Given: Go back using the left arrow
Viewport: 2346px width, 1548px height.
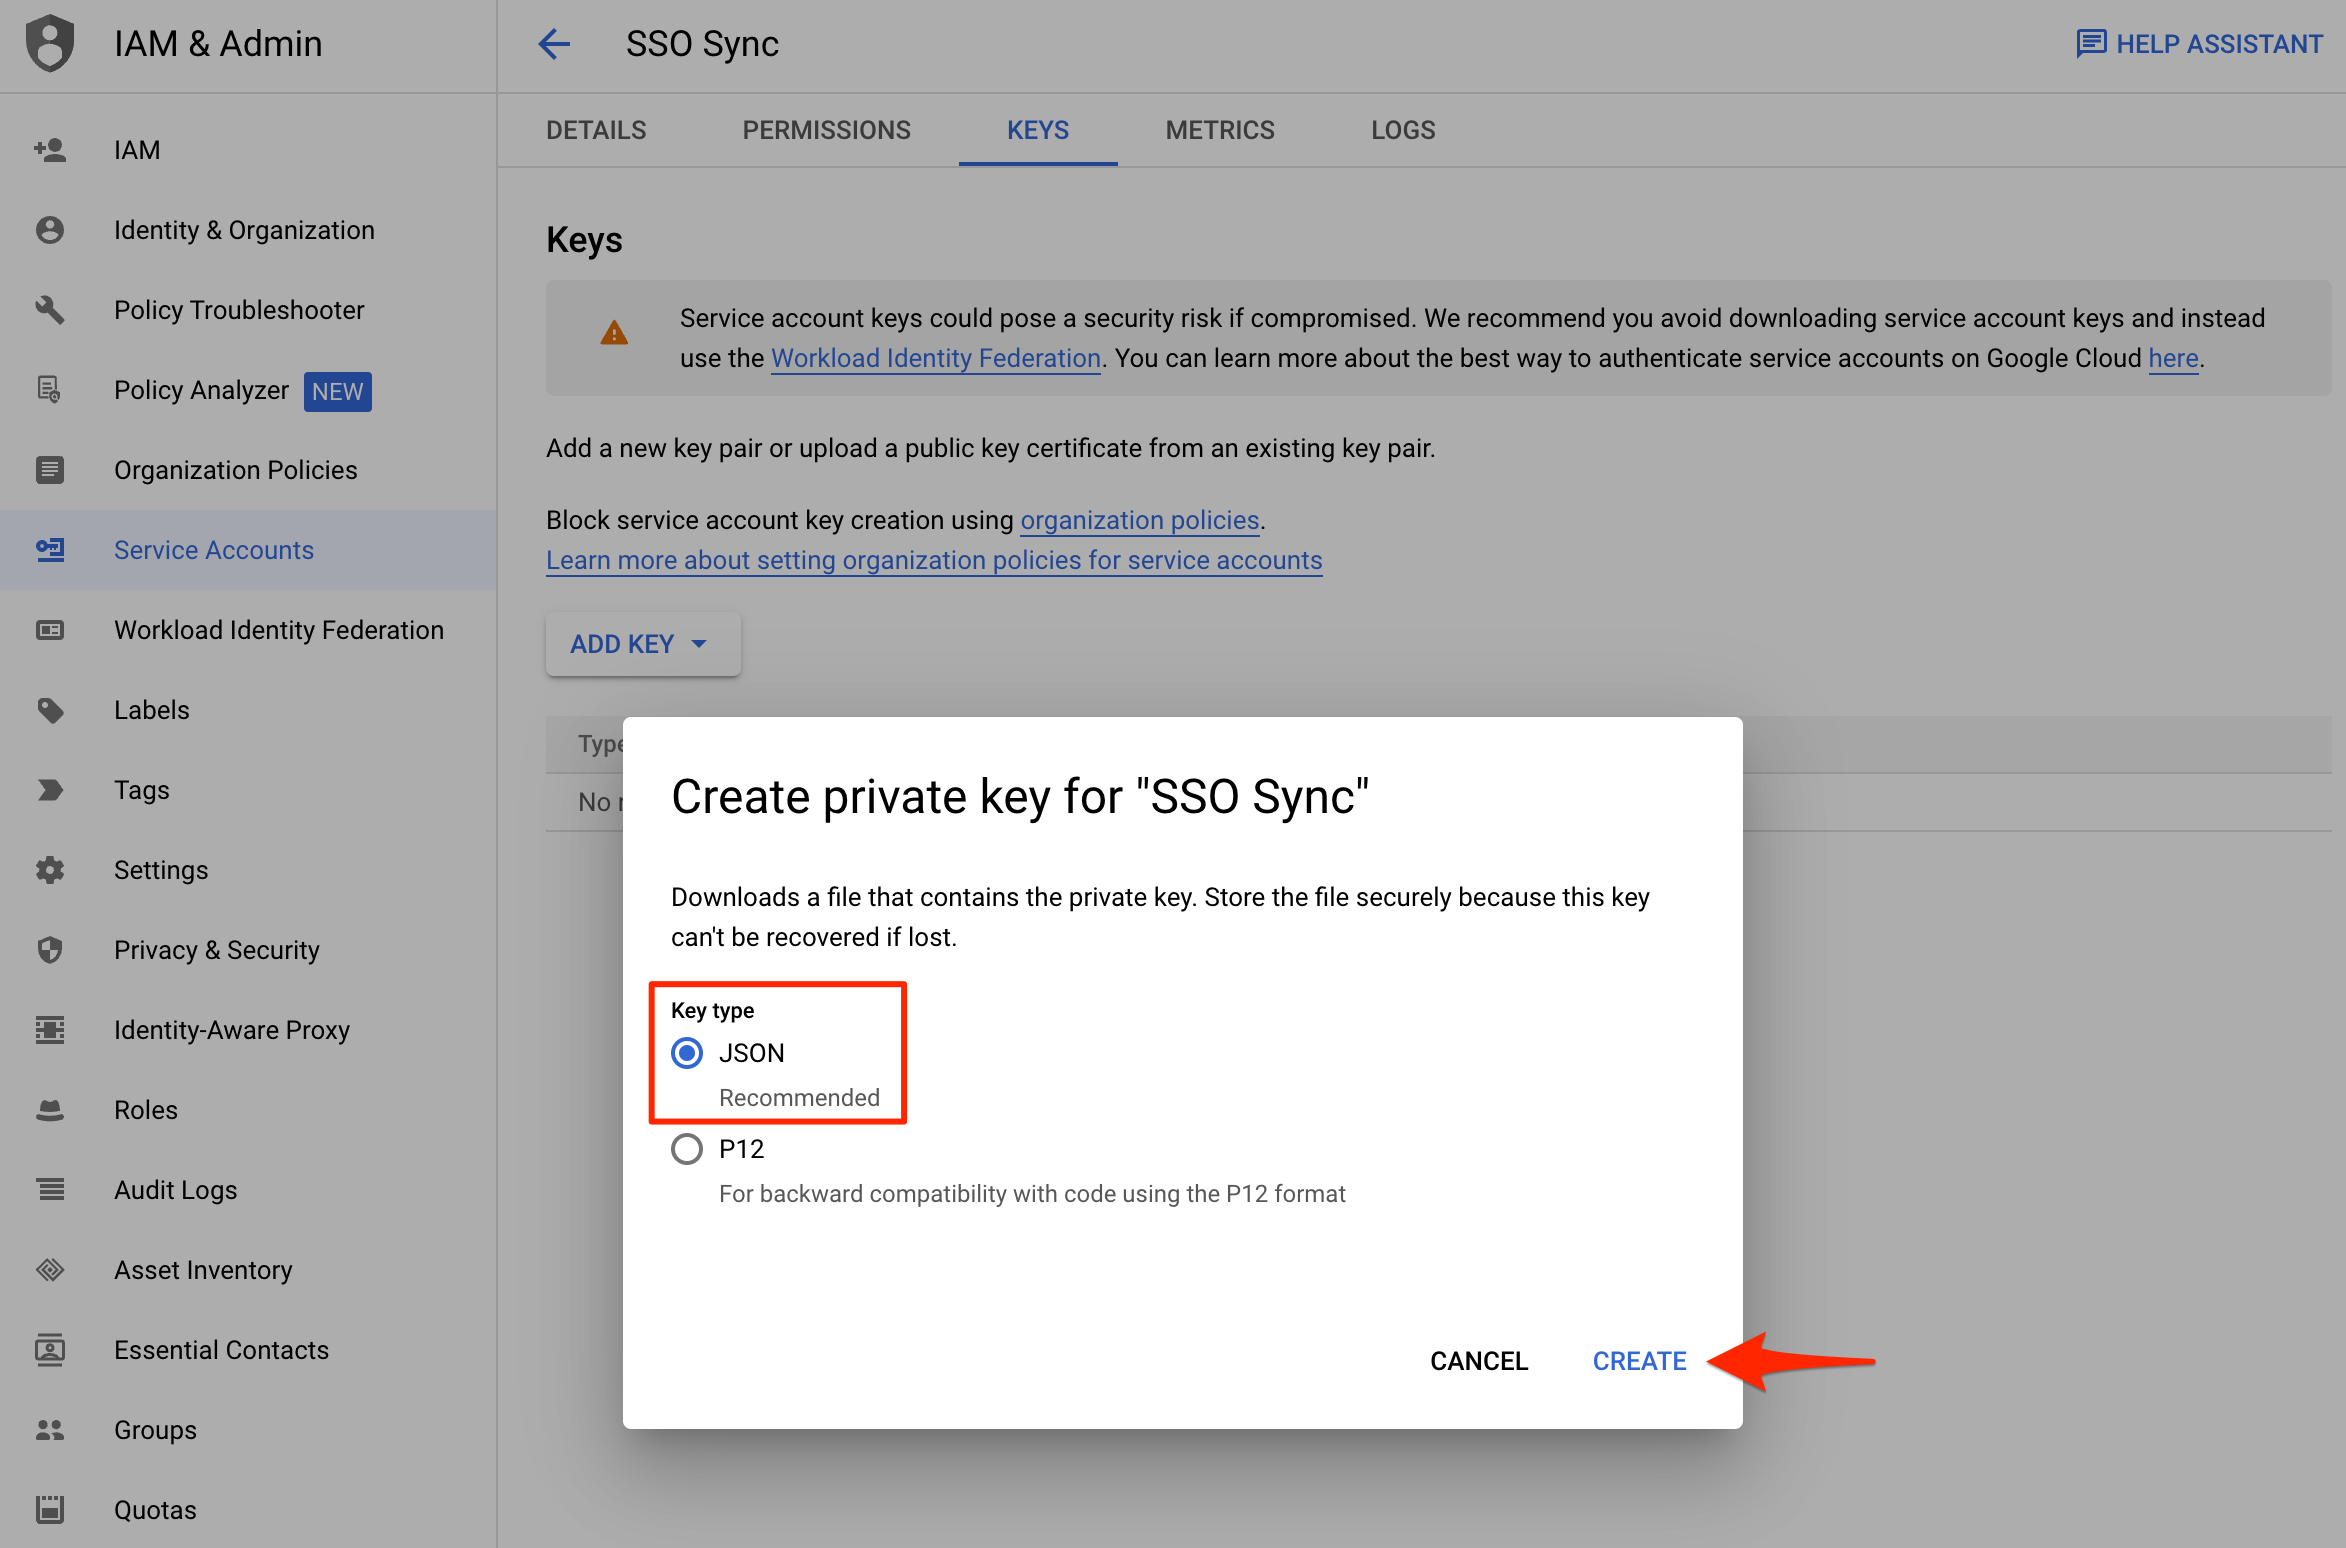Looking at the screenshot, I should pyautogui.click(x=554, y=44).
